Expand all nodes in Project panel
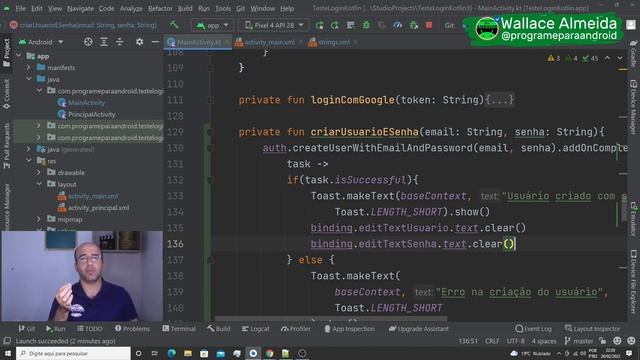Viewport: 640px width, 360px height. [x=104, y=42]
